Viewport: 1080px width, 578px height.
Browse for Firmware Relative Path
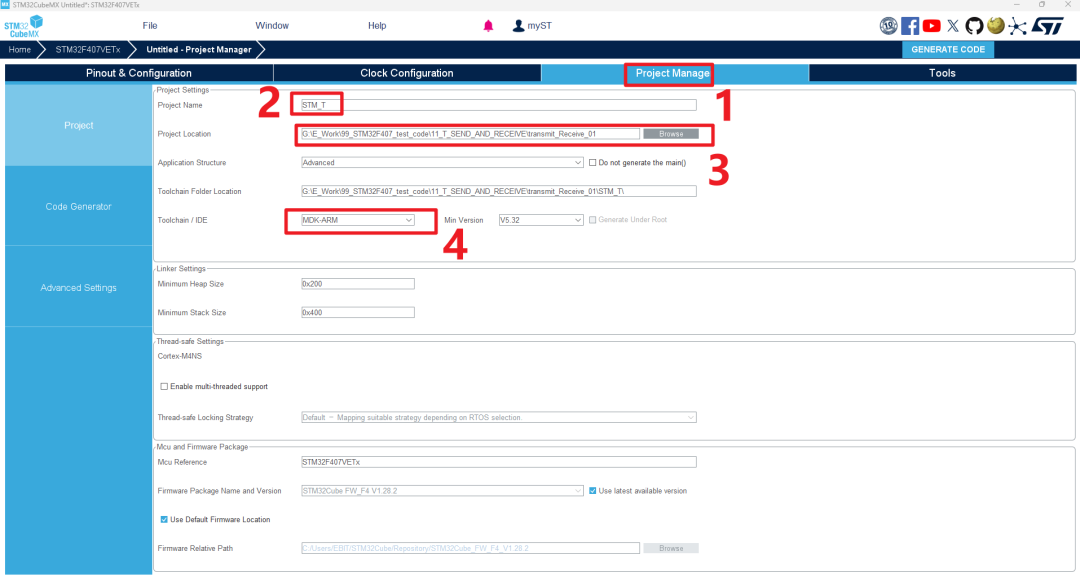click(x=671, y=548)
